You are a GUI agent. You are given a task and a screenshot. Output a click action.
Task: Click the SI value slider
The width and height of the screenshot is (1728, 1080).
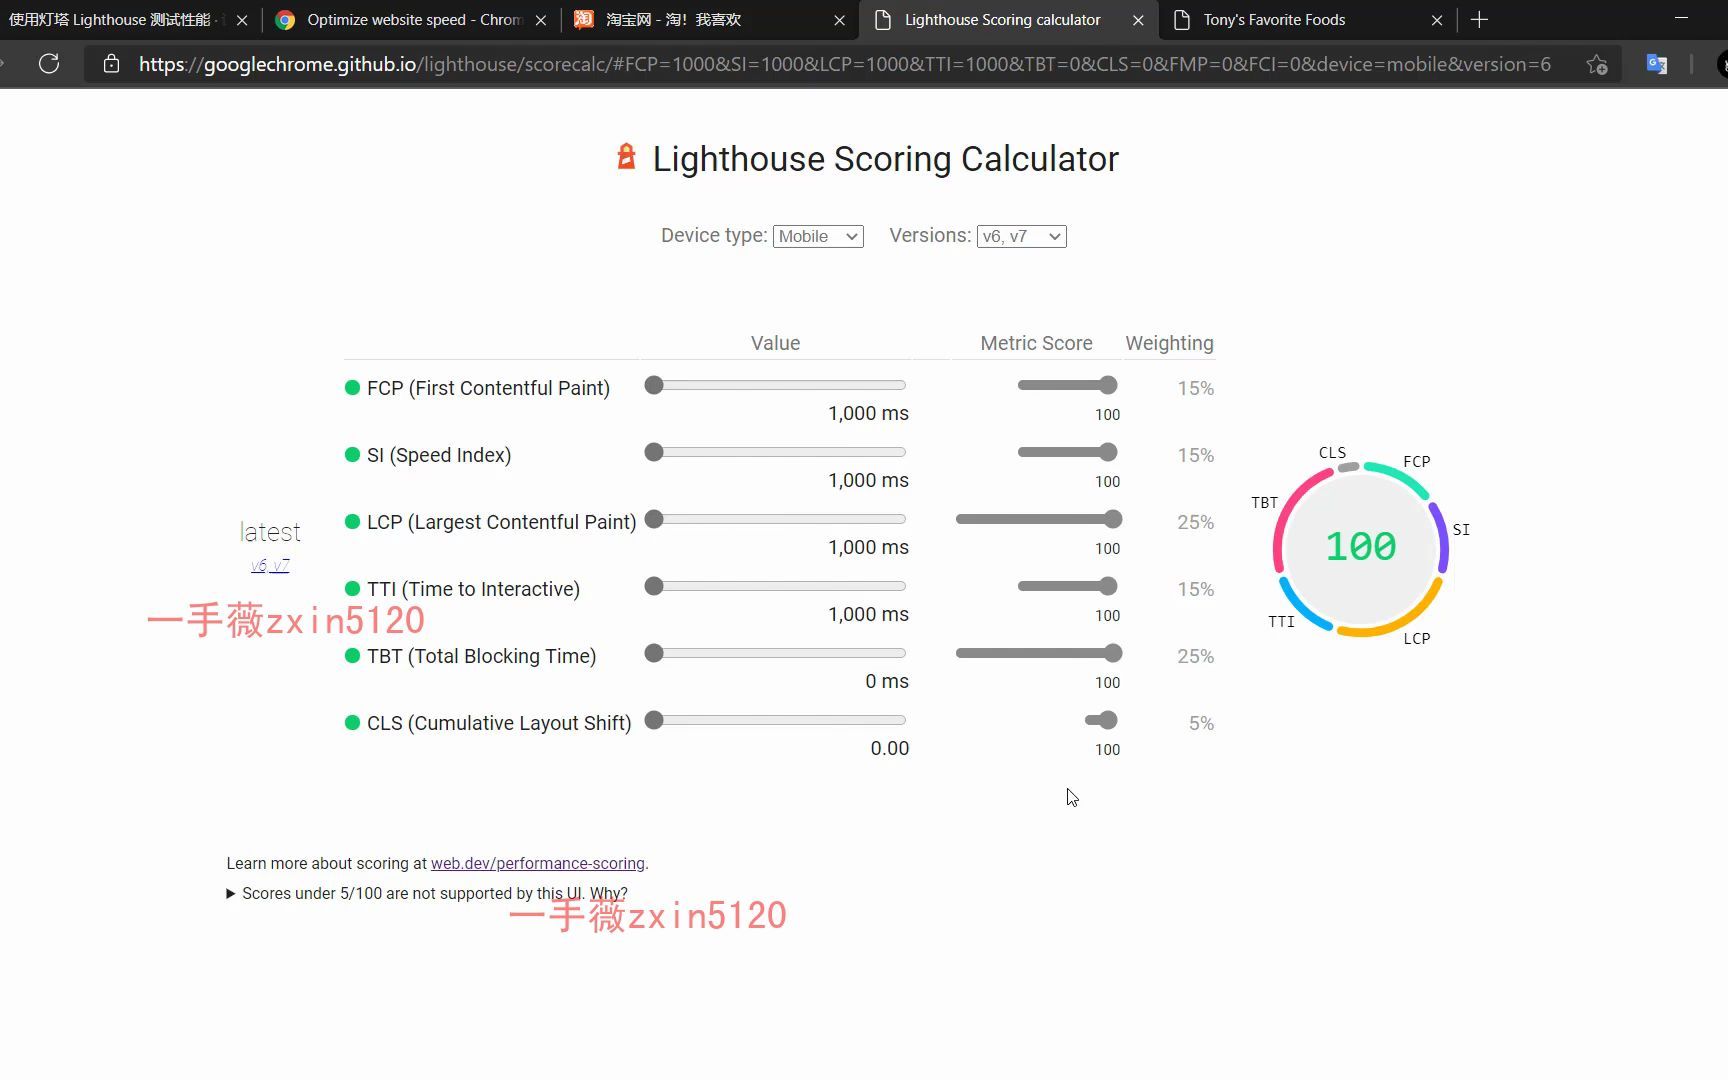pyautogui.click(x=775, y=452)
